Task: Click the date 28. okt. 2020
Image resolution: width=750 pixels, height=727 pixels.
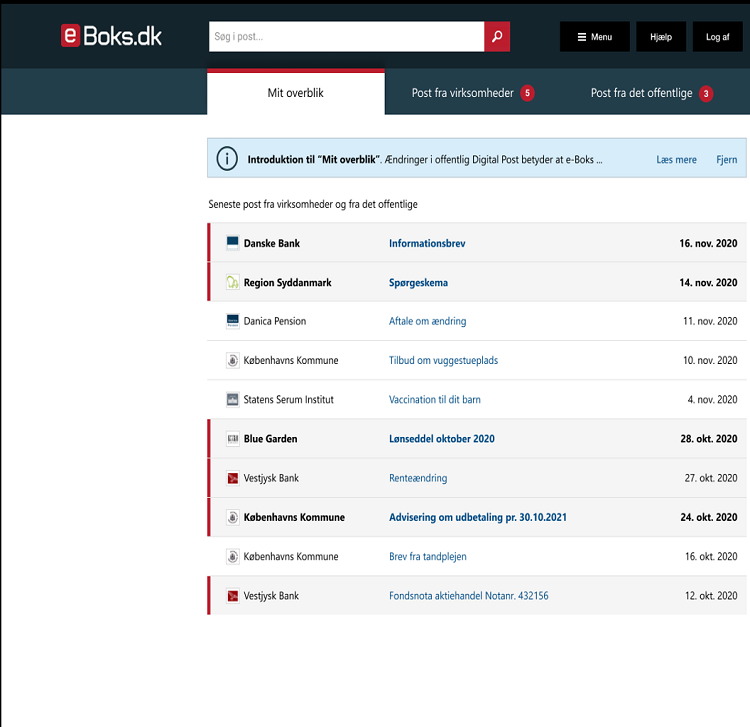Action: click(709, 439)
